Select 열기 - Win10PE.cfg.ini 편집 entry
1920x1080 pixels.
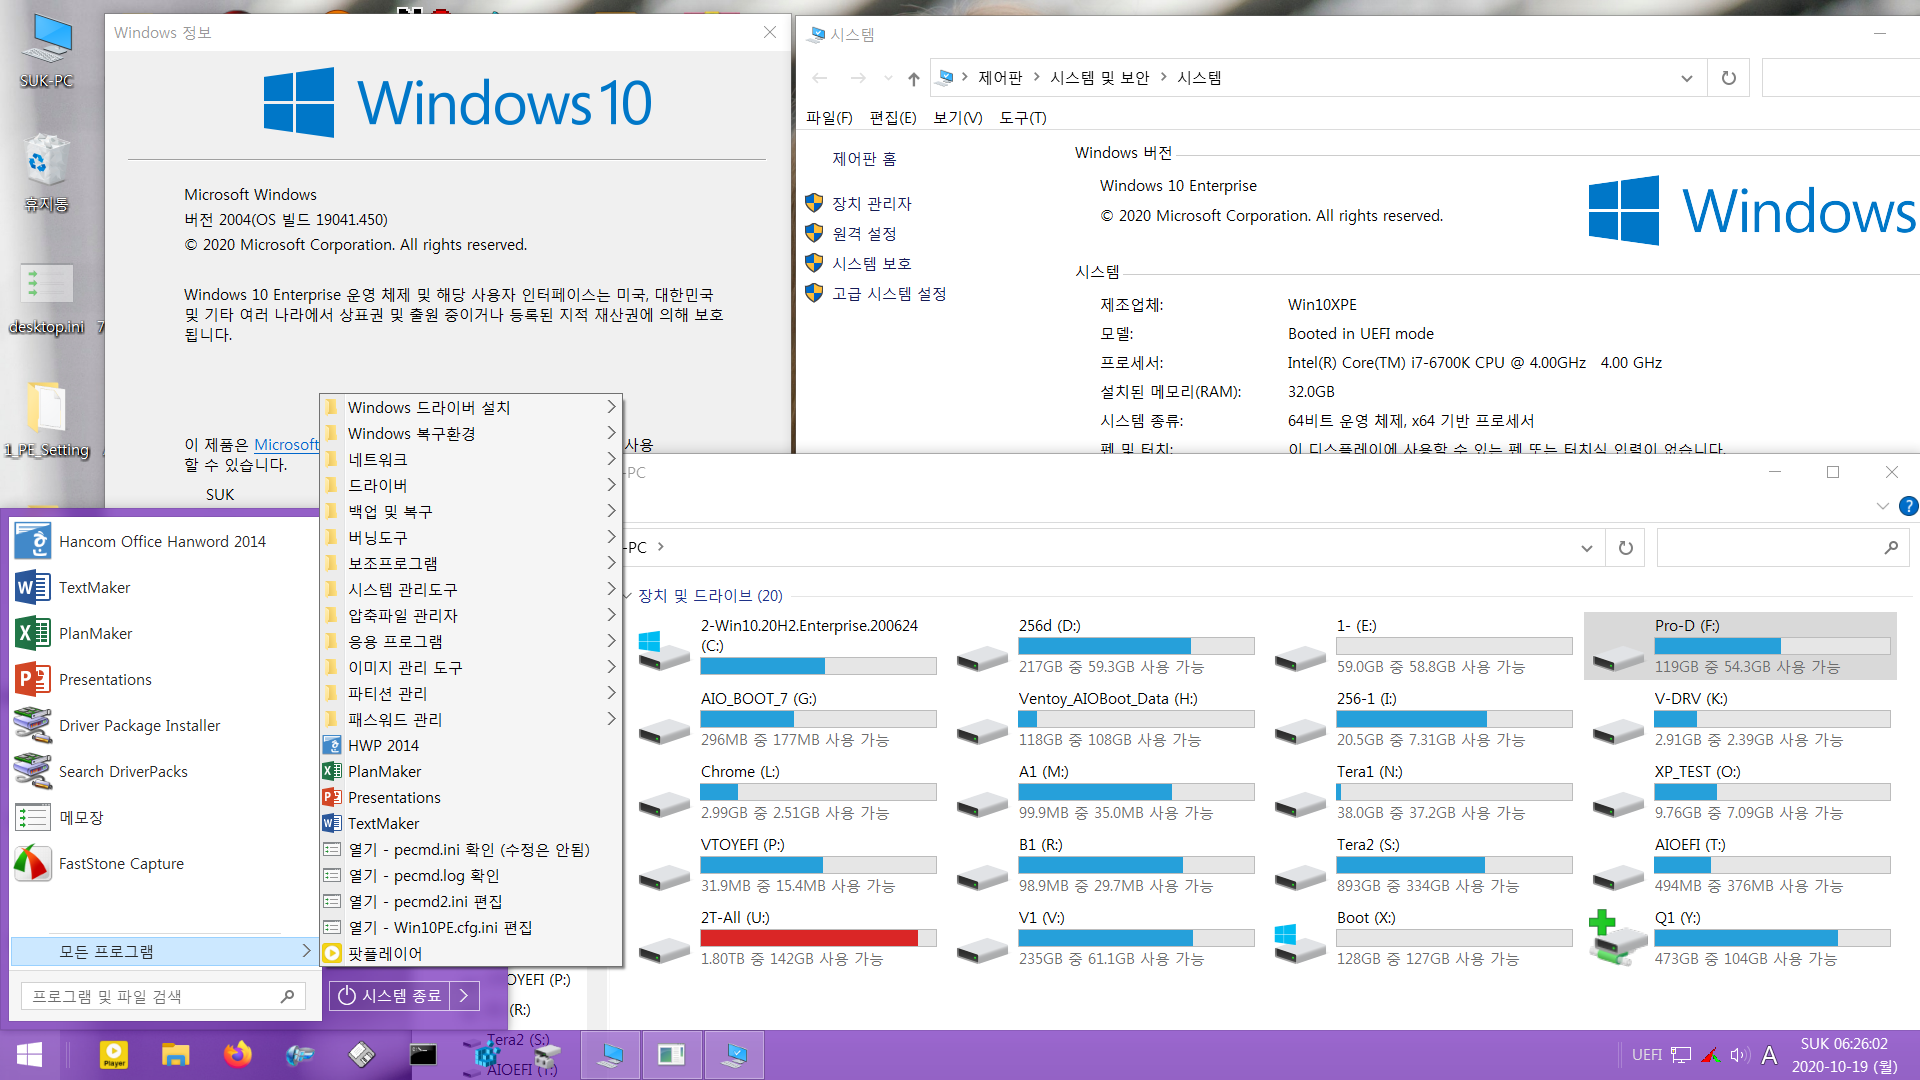pyautogui.click(x=471, y=927)
